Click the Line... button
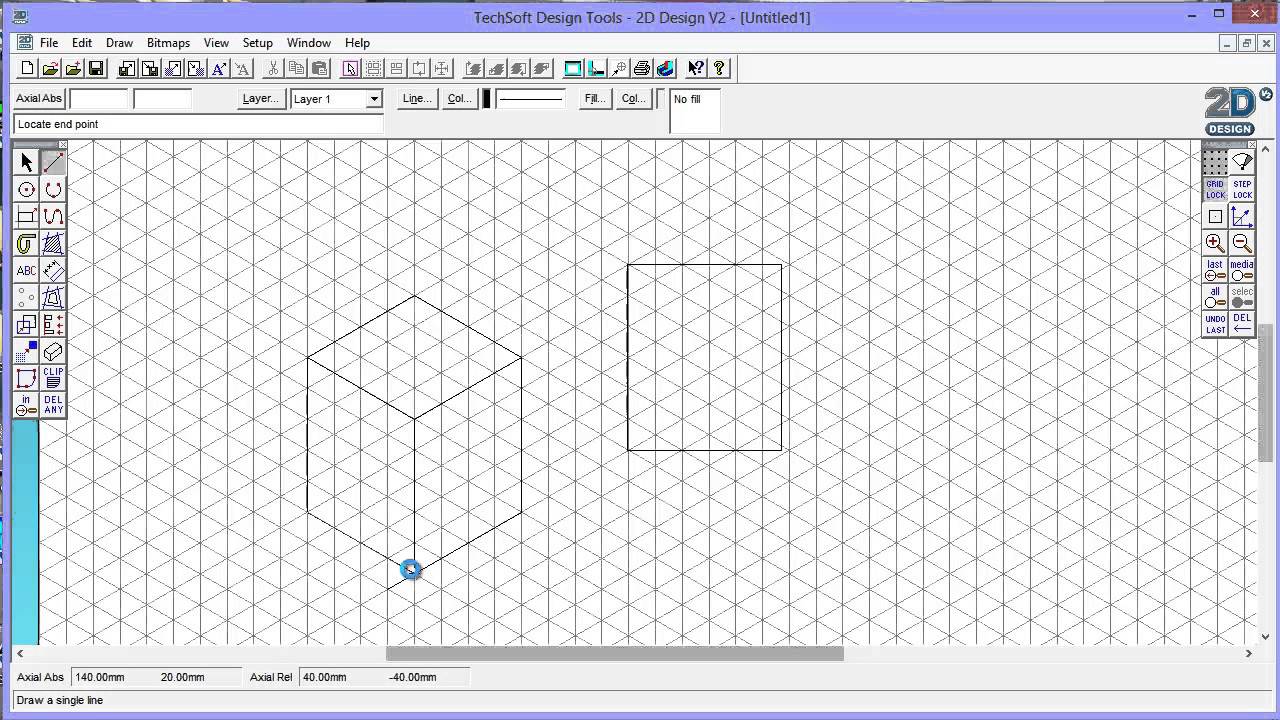Screen dimensions: 1280x720 416,99
